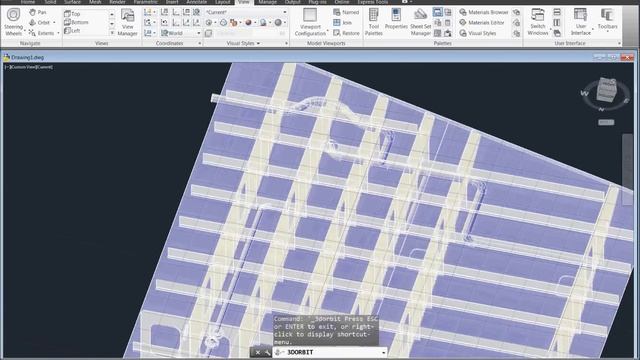Open the Visual Styles palette
640x360 pixels.
[478, 33]
